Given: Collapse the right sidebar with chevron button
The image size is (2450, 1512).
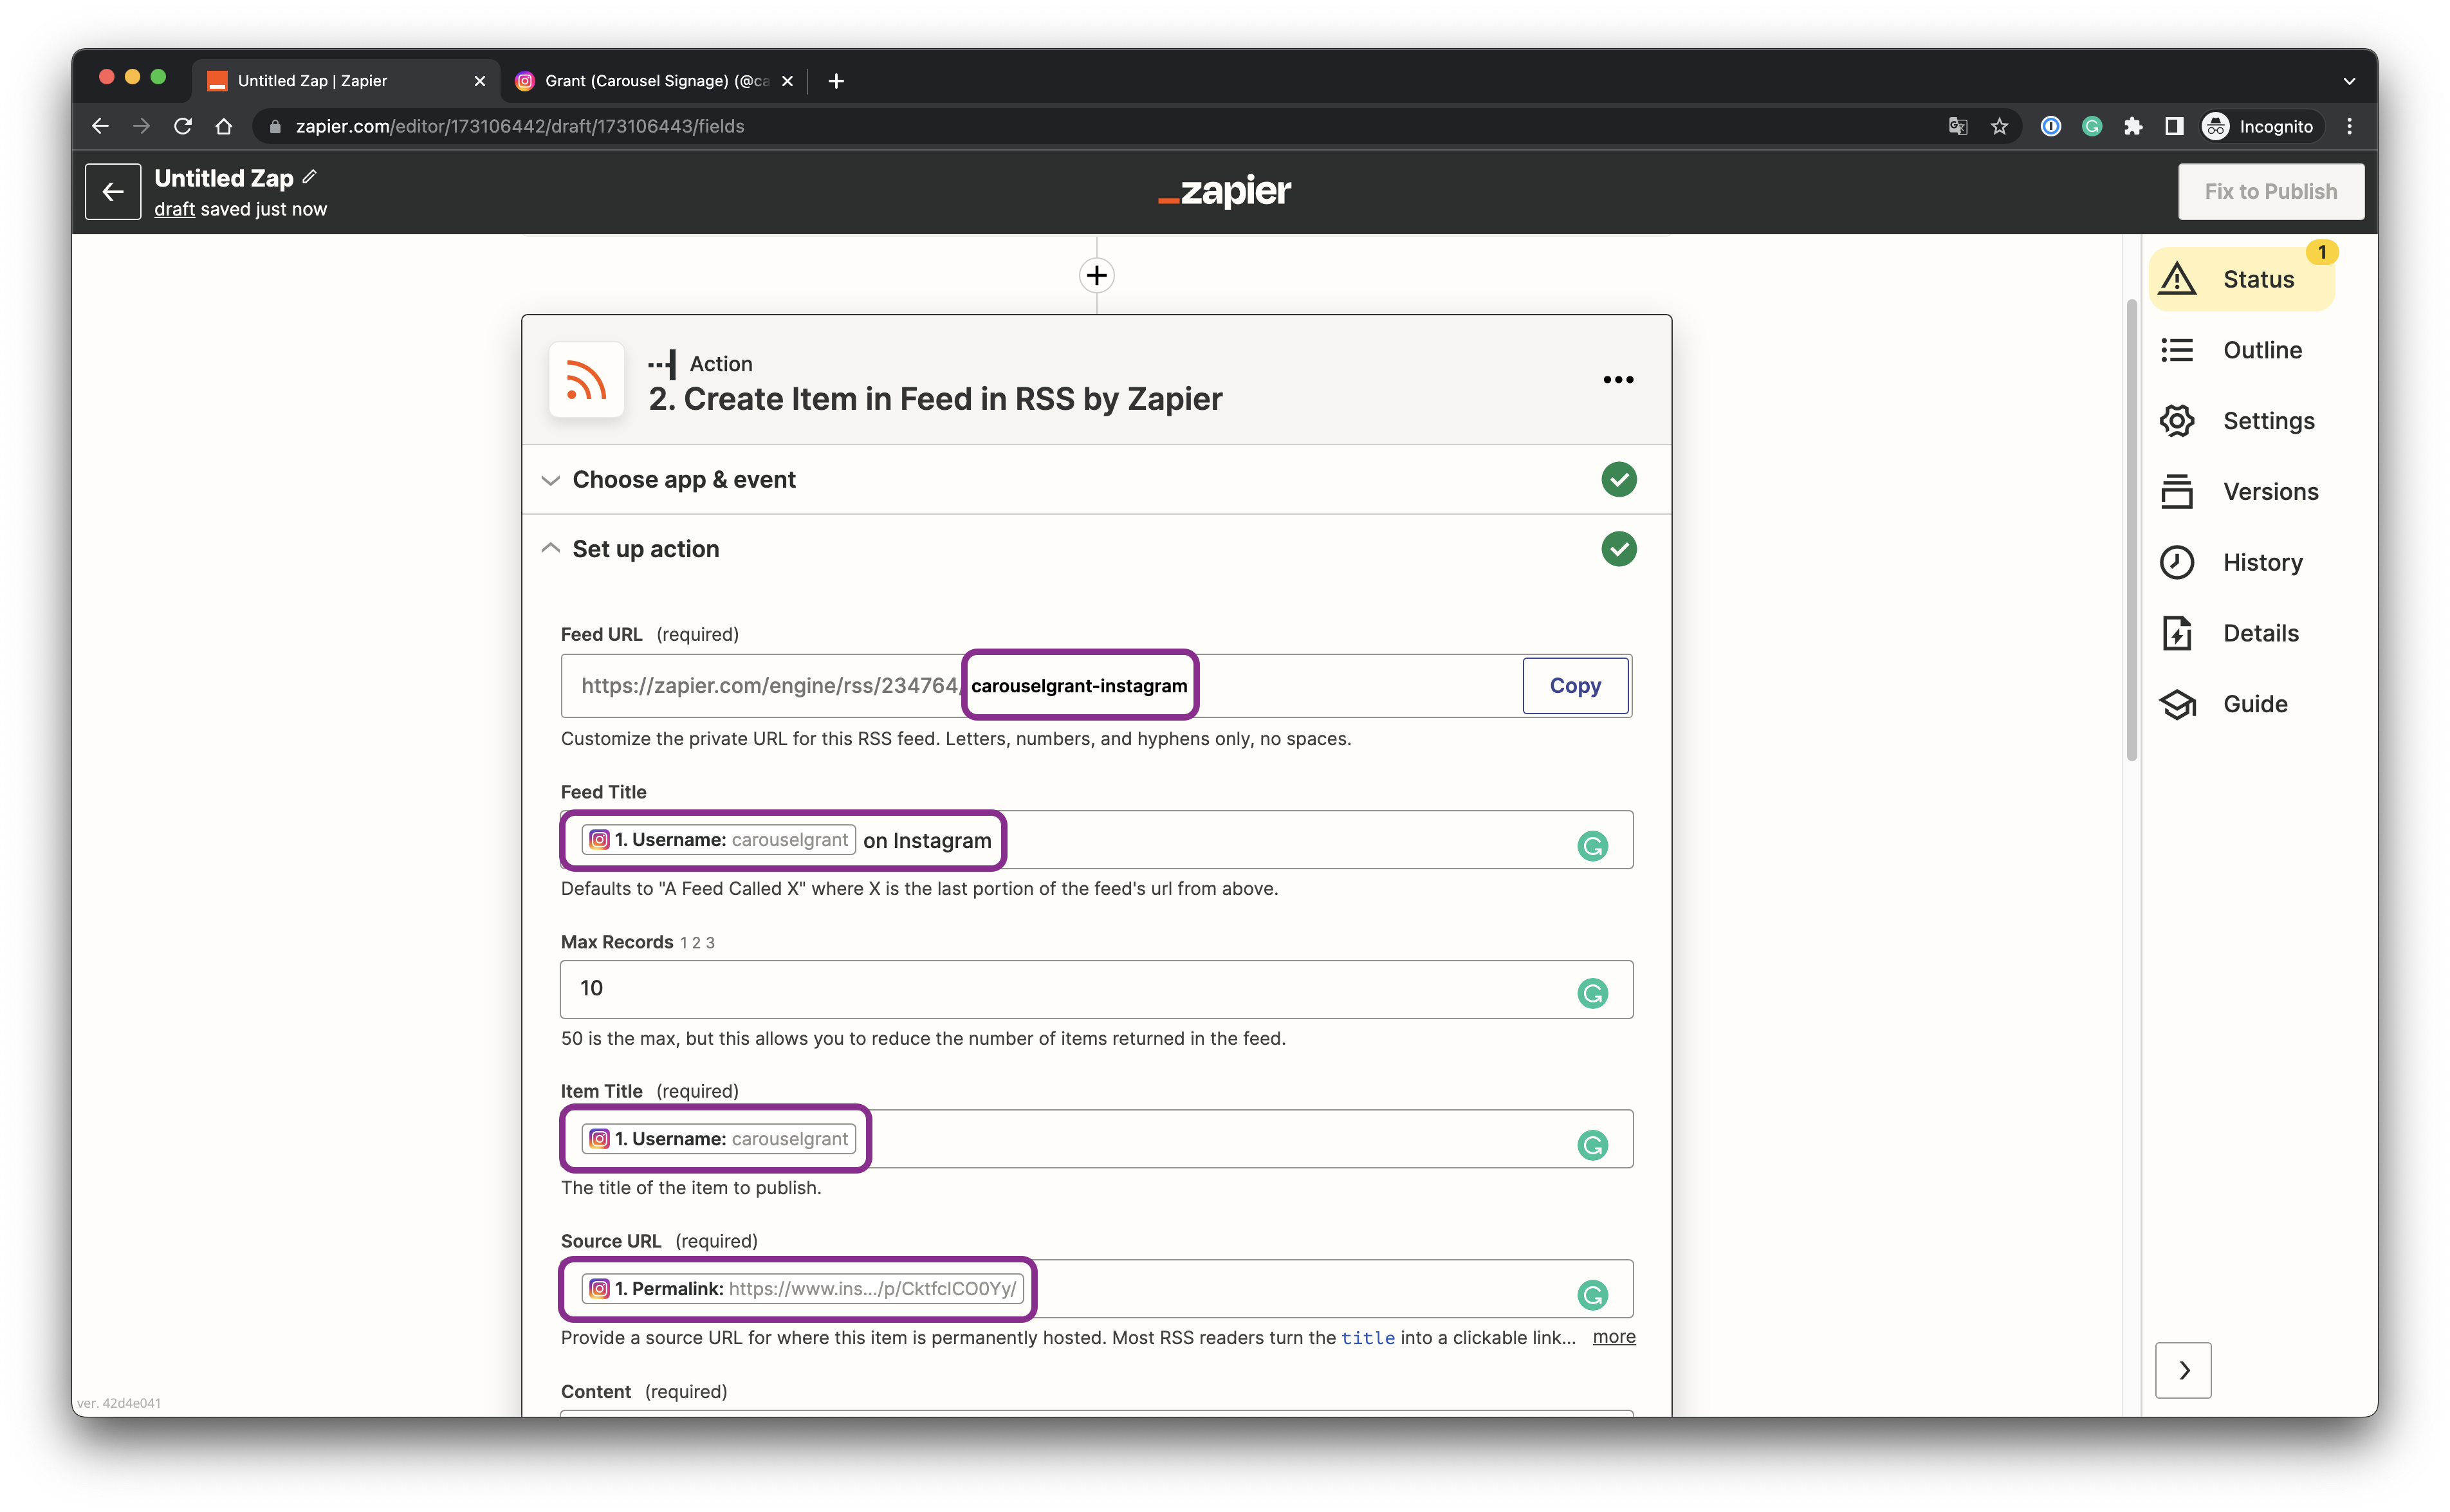Looking at the screenshot, I should pos(2183,1370).
